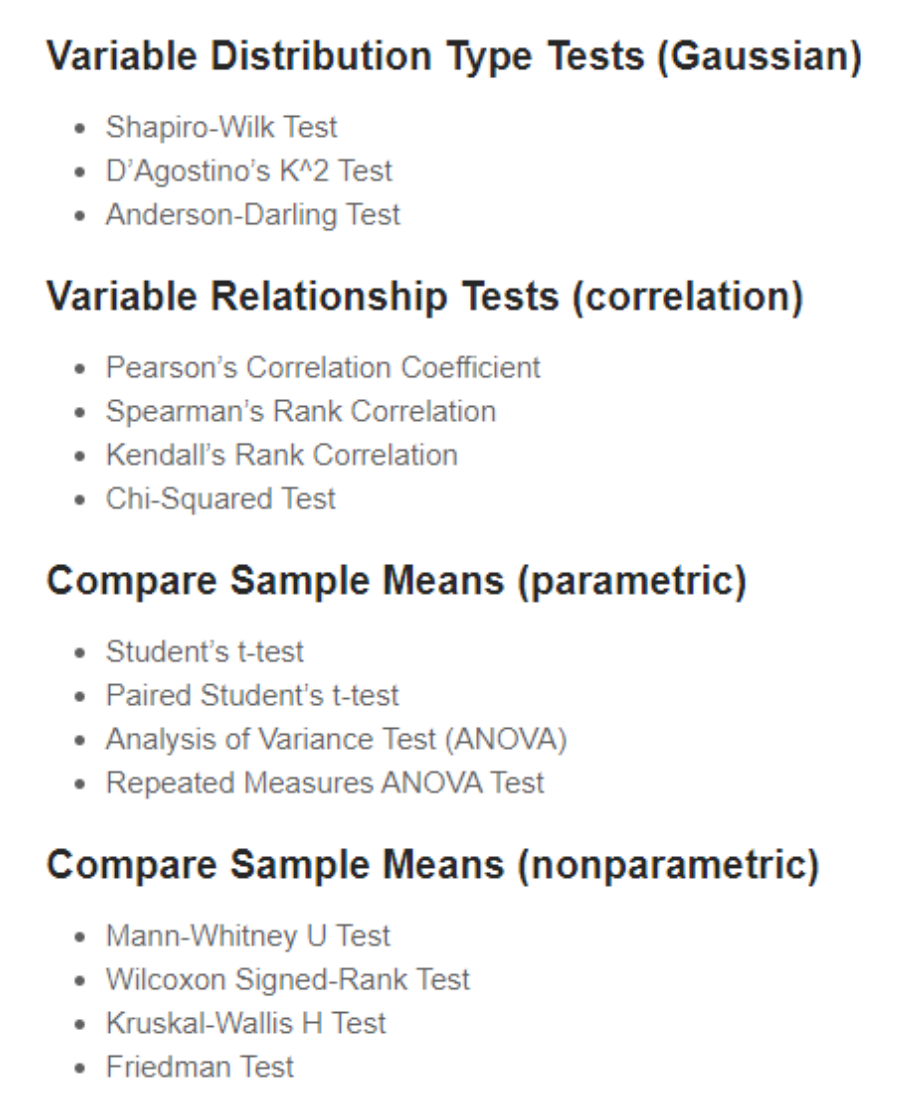Open Paired Student's t-test link
This screenshot has height=1110, width=910.
coord(252,695)
